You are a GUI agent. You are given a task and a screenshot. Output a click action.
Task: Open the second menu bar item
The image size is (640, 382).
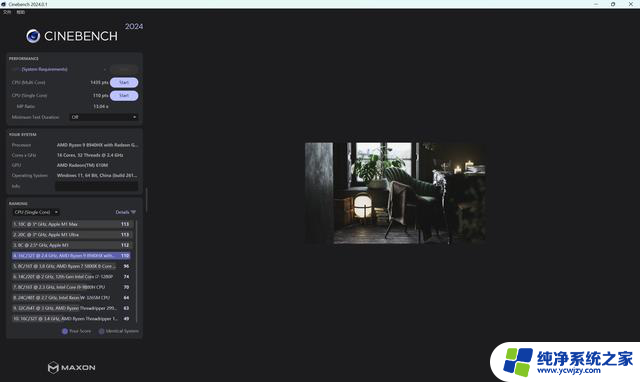[20, 12]
